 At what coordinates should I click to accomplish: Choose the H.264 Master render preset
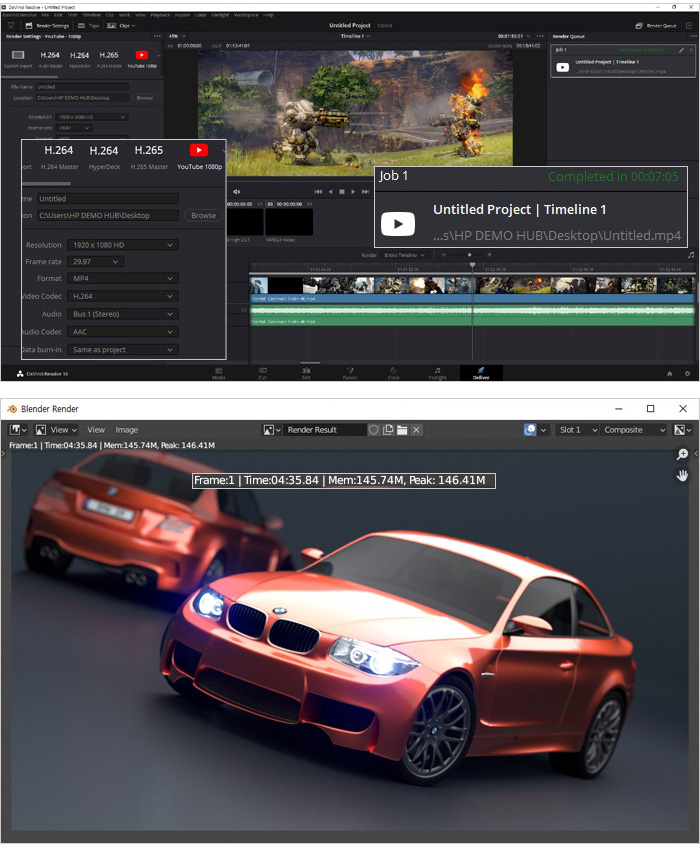coord(50,58)
